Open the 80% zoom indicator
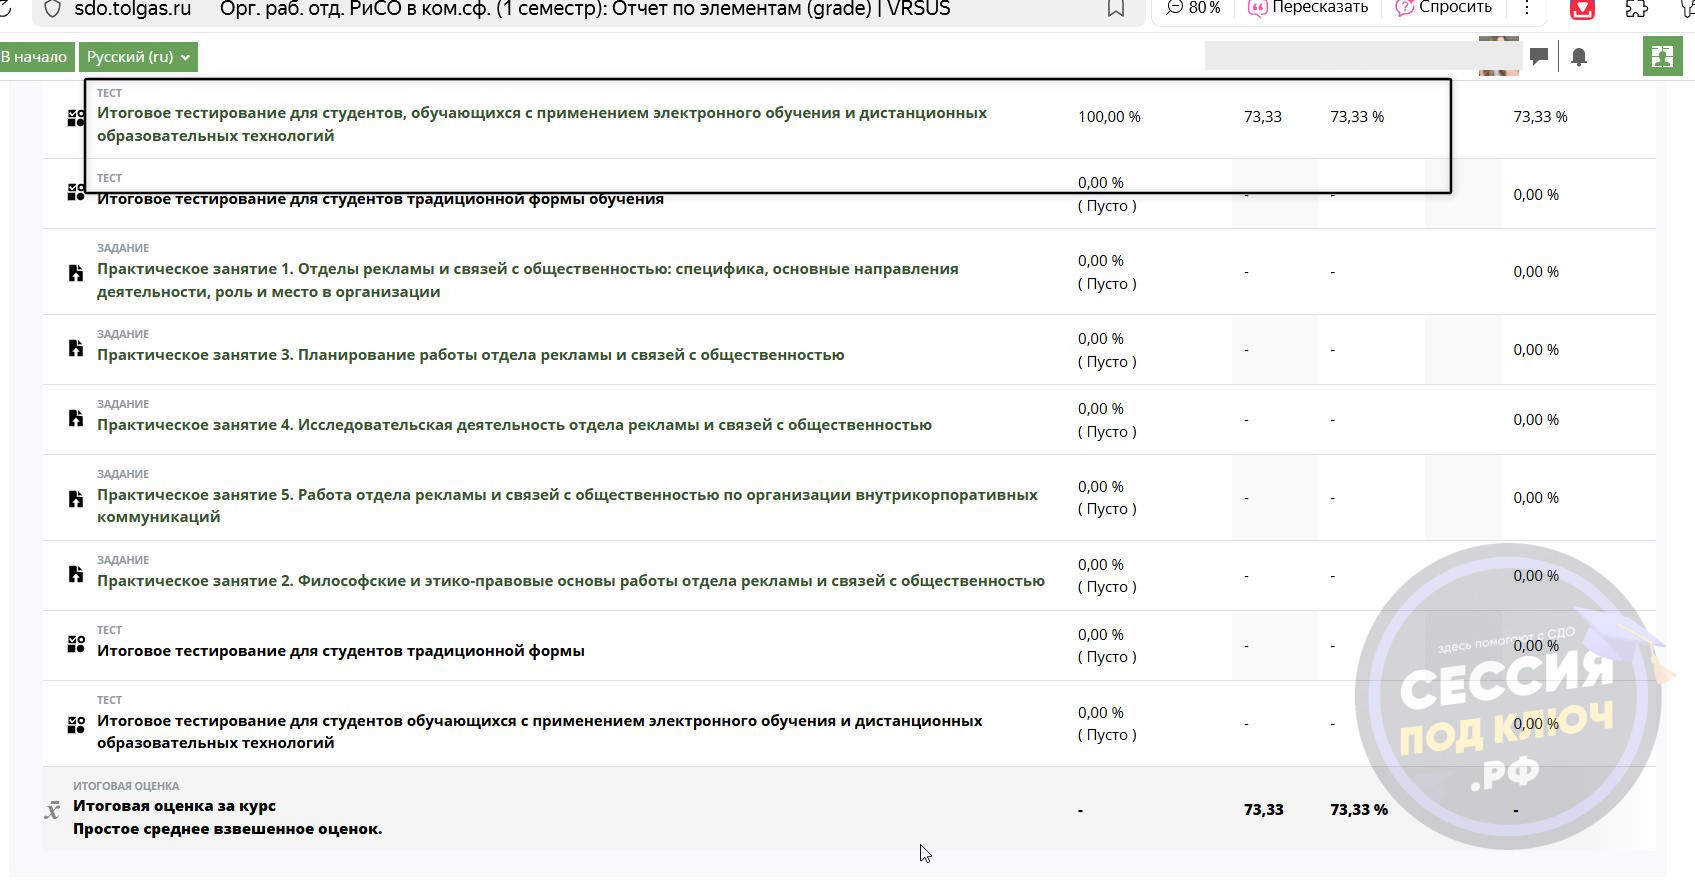Viewport: 1695px width, 883px height. point(1194,8)
